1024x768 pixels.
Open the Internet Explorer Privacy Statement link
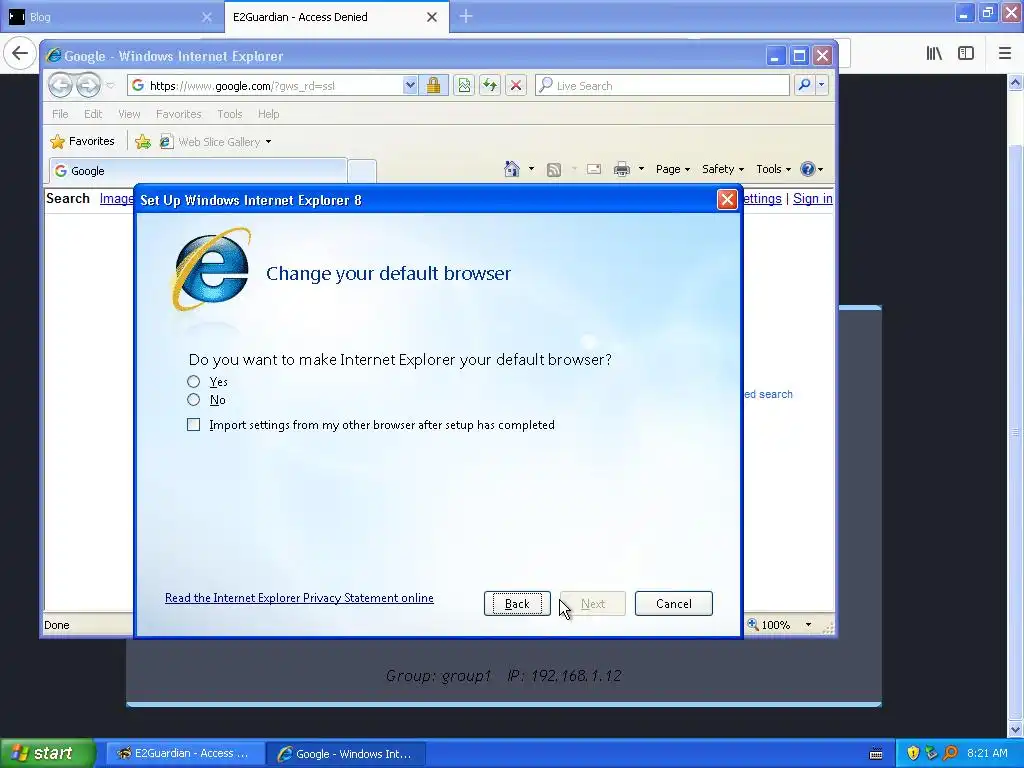coord(299,598)
